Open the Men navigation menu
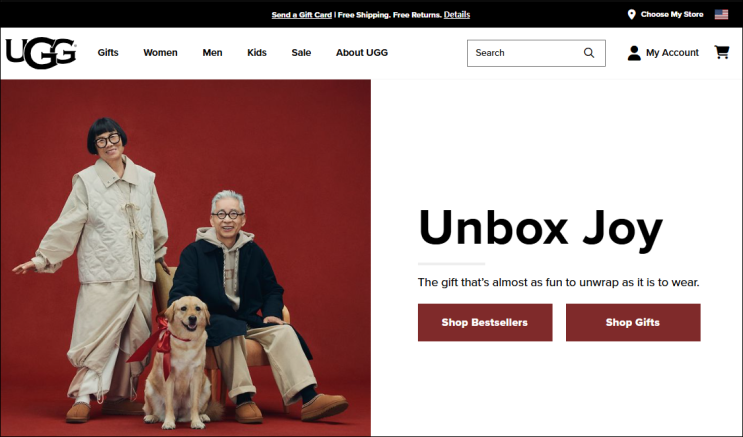 [x=212, y=53]
